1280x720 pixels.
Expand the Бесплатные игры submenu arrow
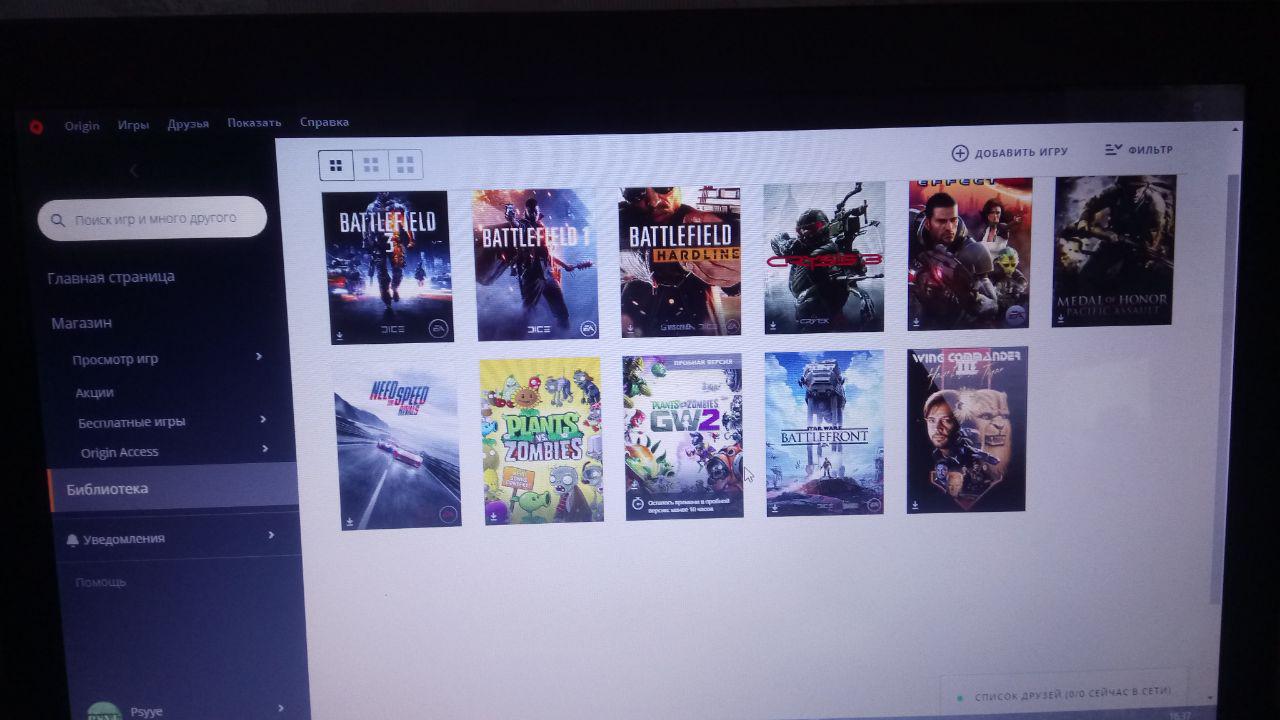(264, 419)
